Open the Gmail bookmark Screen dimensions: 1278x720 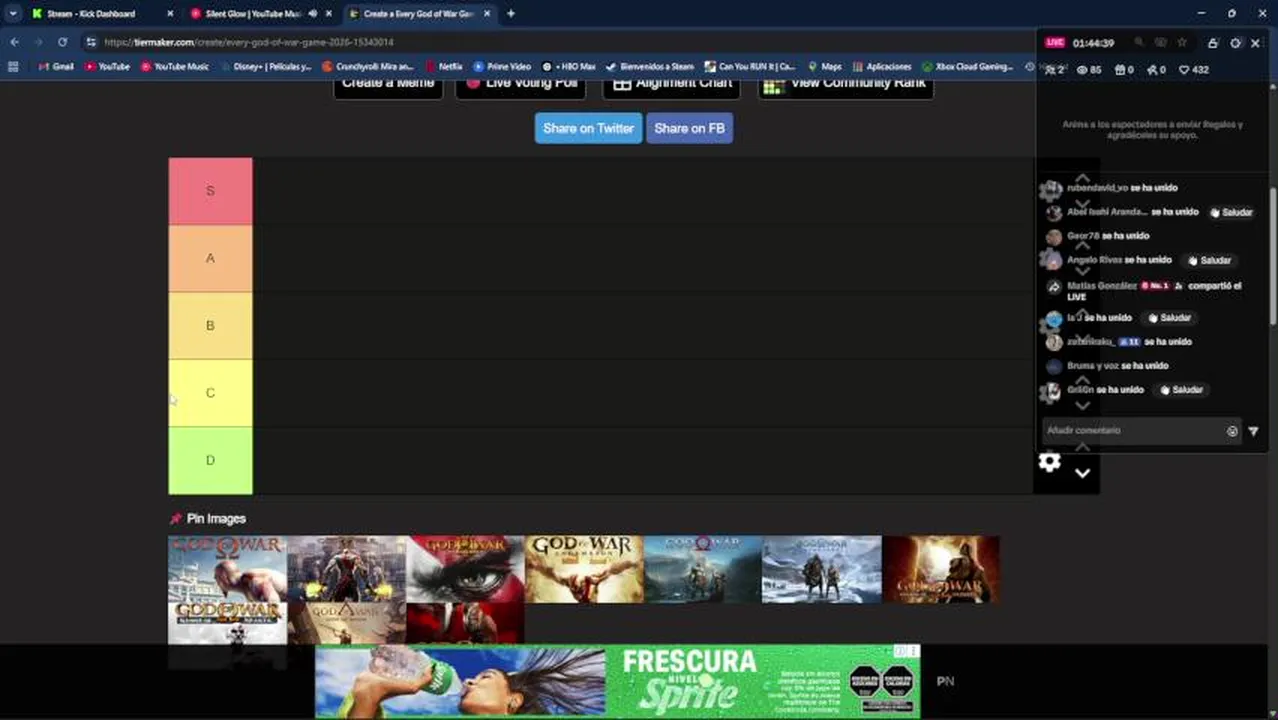click(56, 67)
